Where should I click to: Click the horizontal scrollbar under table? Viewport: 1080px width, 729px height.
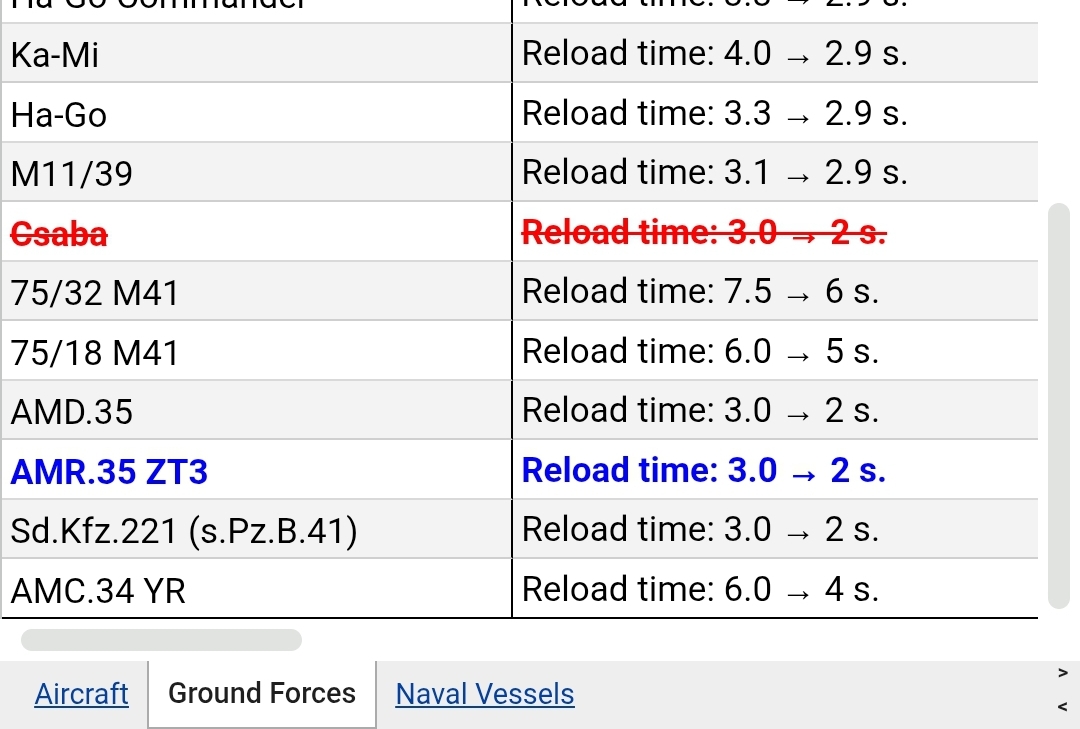161,639
